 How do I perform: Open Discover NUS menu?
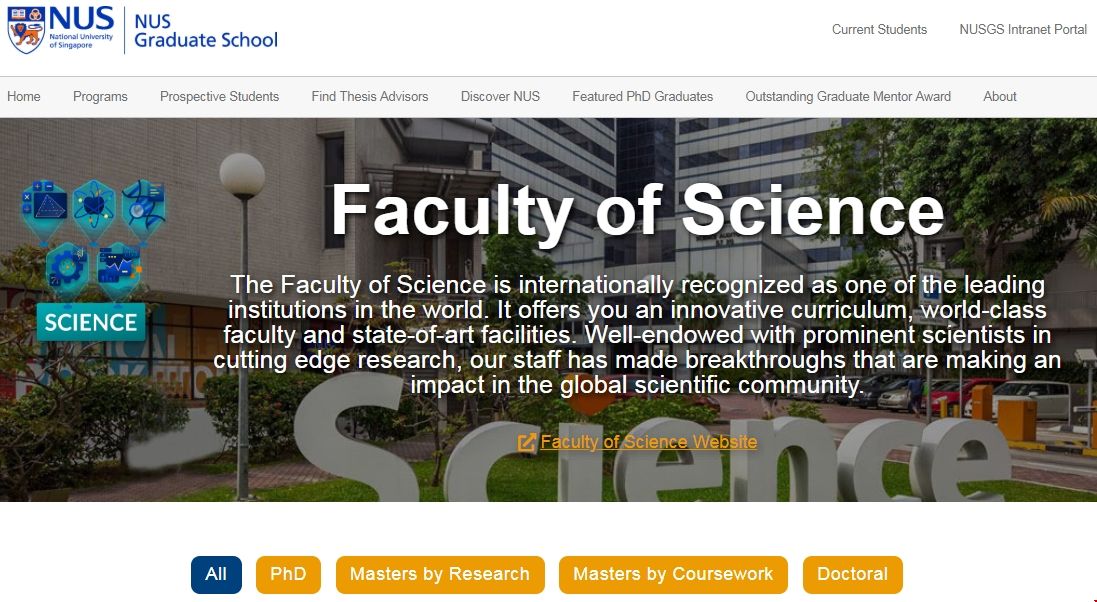point(500,97)
